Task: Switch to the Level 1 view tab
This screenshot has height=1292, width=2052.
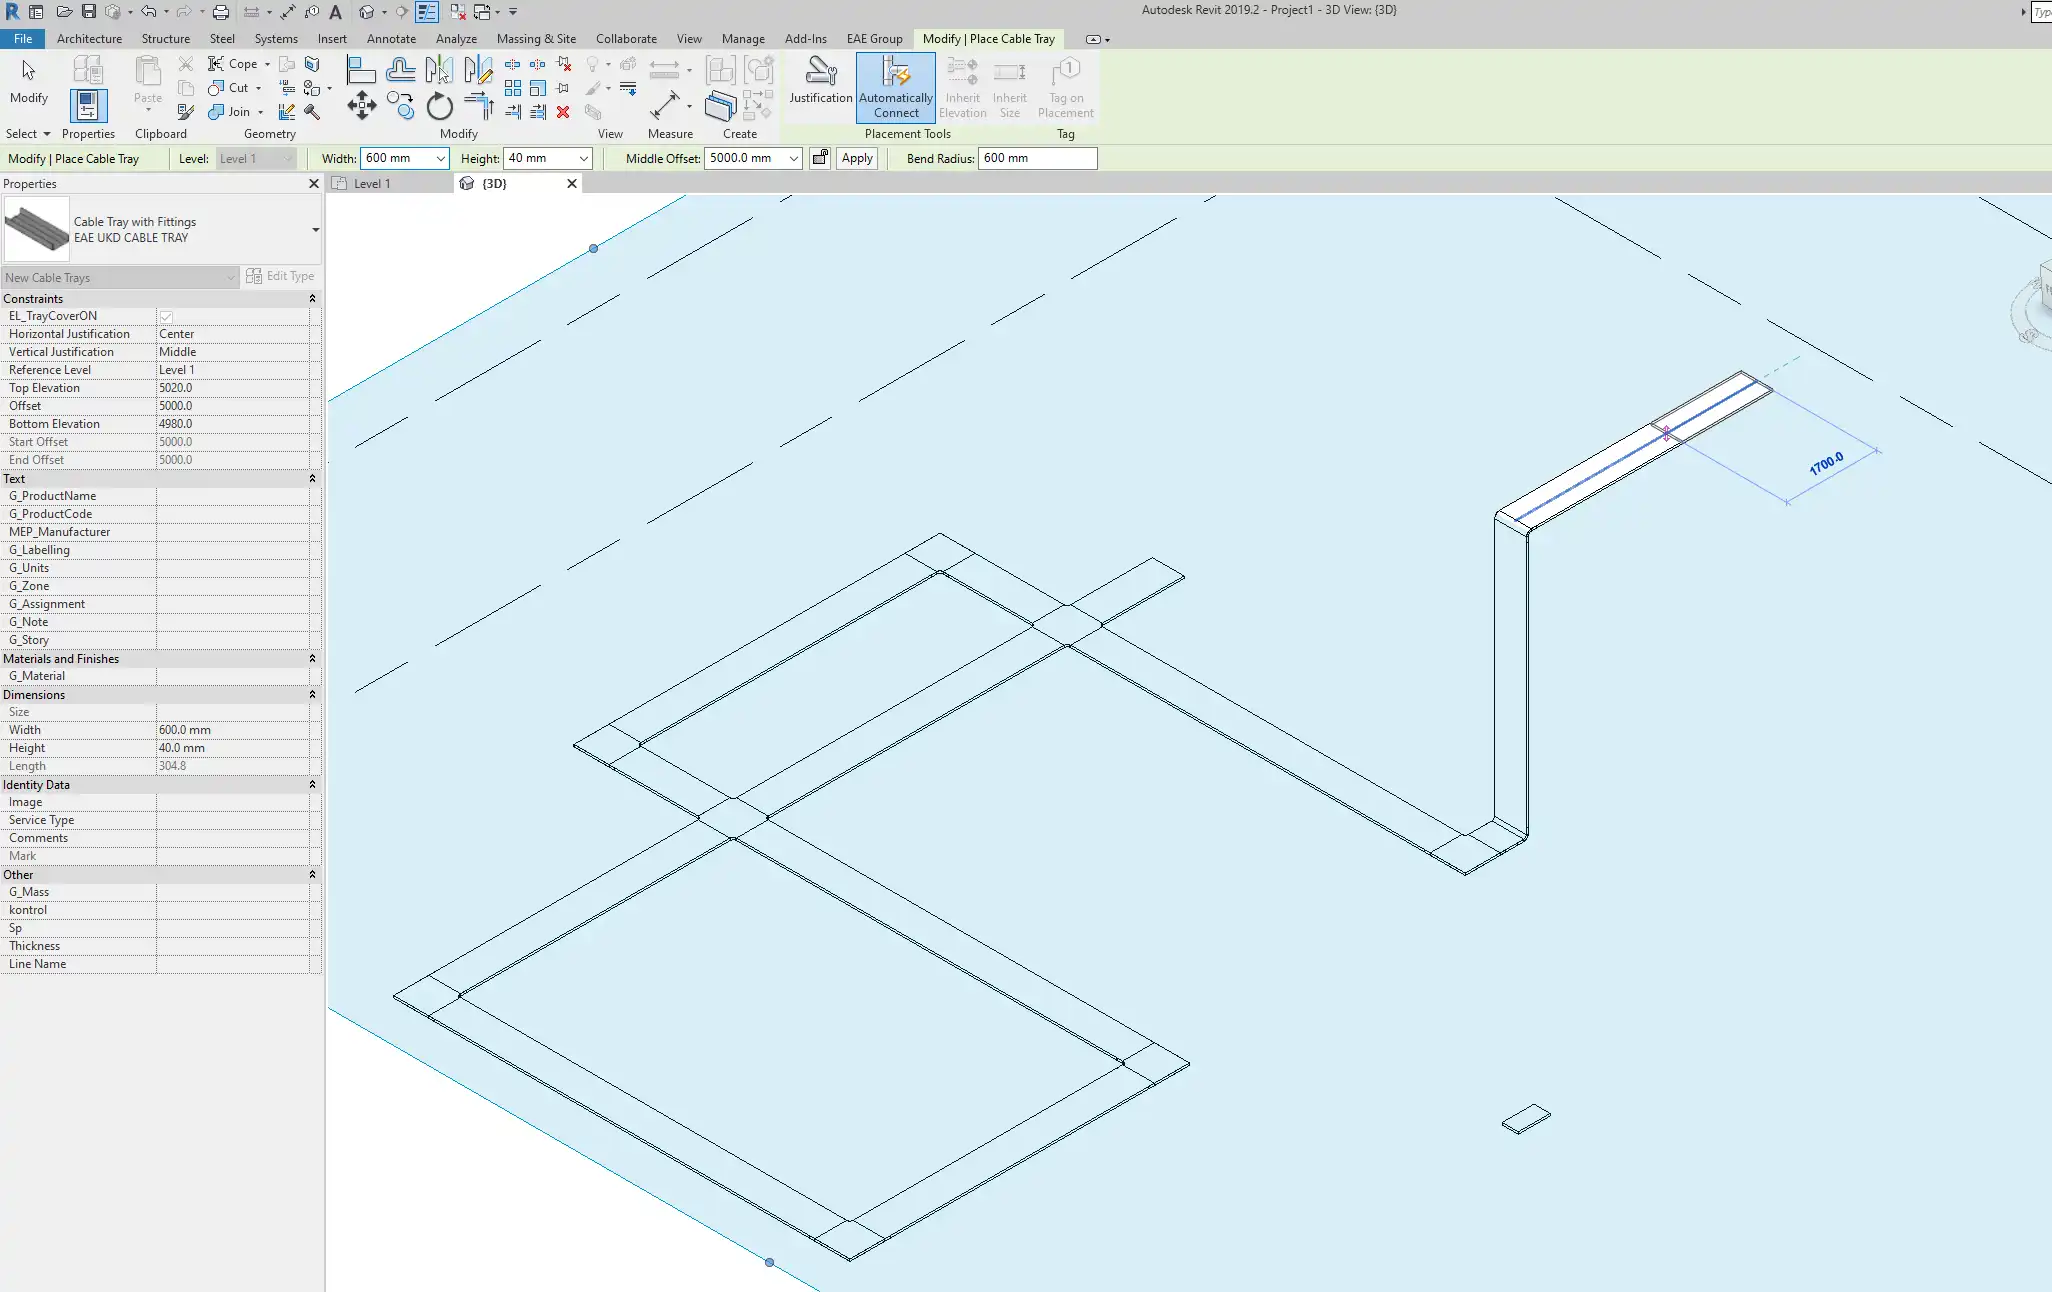Action: coord(371,184)
